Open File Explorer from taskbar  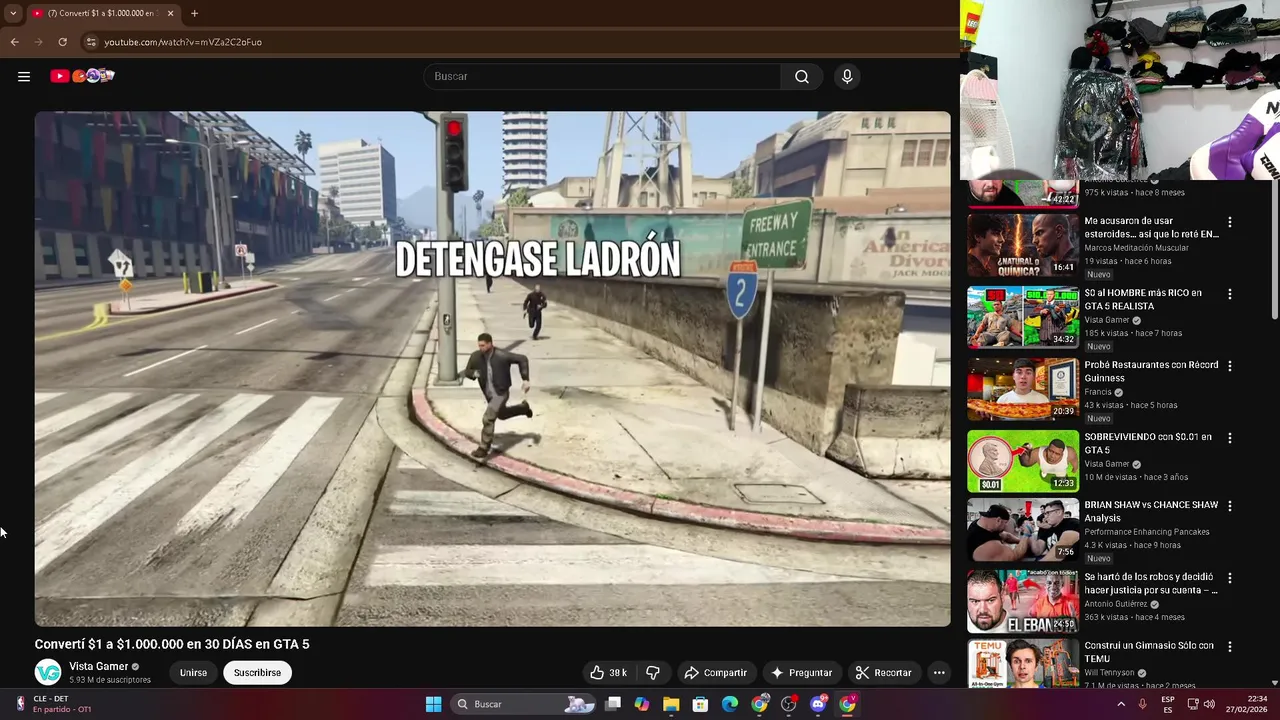[671, 704]
